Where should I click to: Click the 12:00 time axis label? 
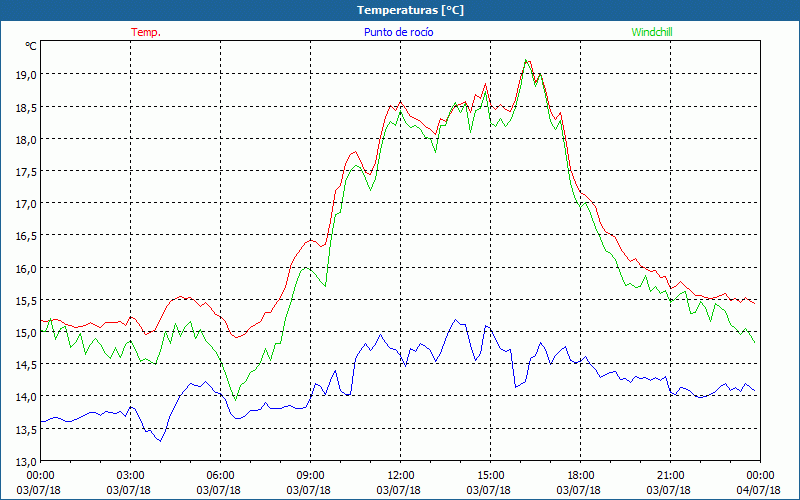(401, 476)
